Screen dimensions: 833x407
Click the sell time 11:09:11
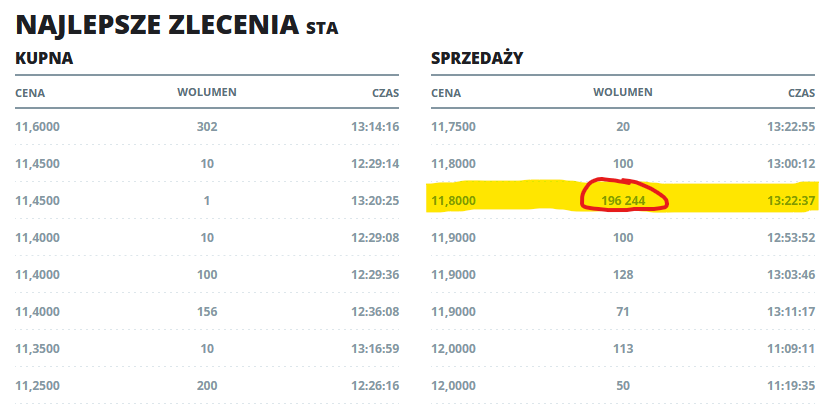click(791, 349)
